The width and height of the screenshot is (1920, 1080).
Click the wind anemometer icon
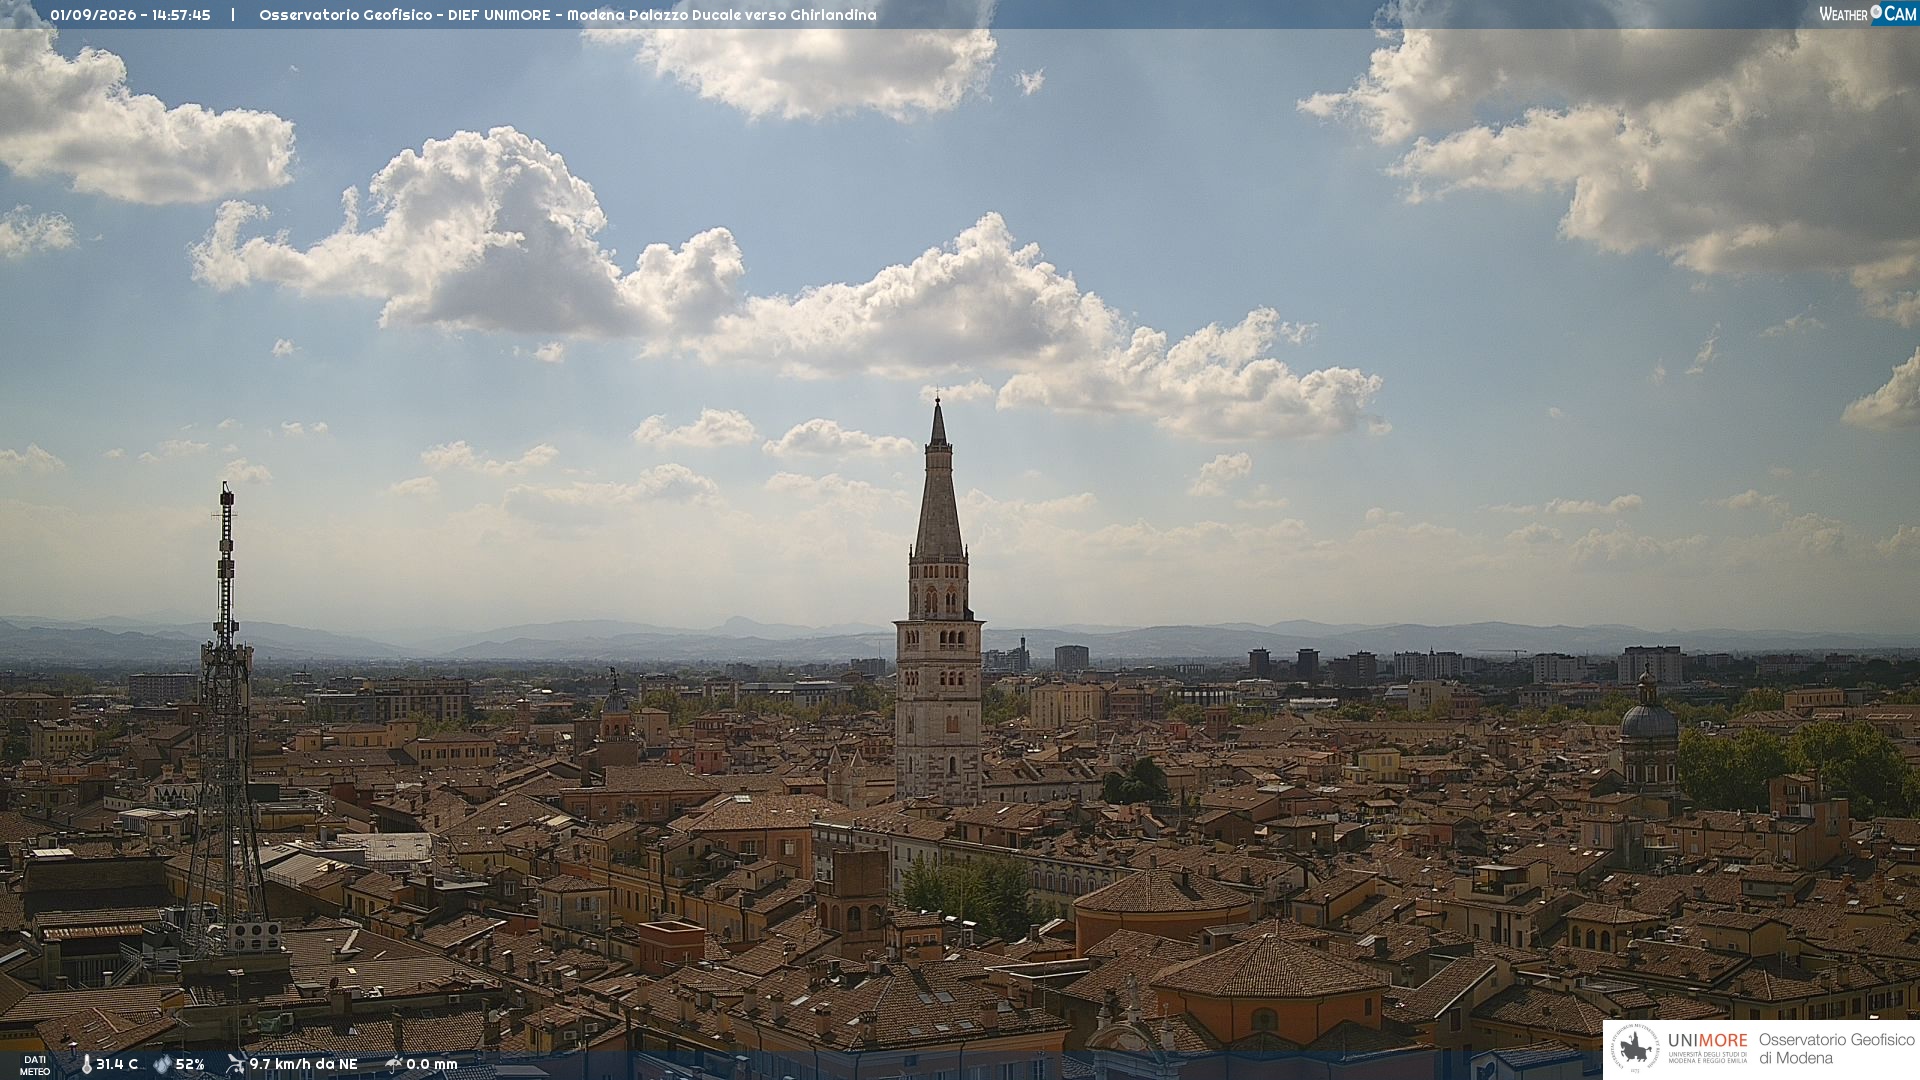[235, 1064]
